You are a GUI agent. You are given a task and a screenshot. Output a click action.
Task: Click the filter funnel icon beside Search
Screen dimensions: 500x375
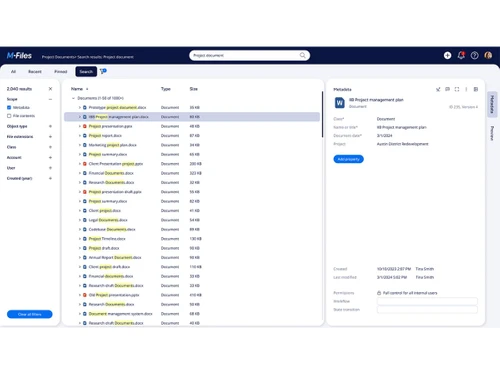103,71
